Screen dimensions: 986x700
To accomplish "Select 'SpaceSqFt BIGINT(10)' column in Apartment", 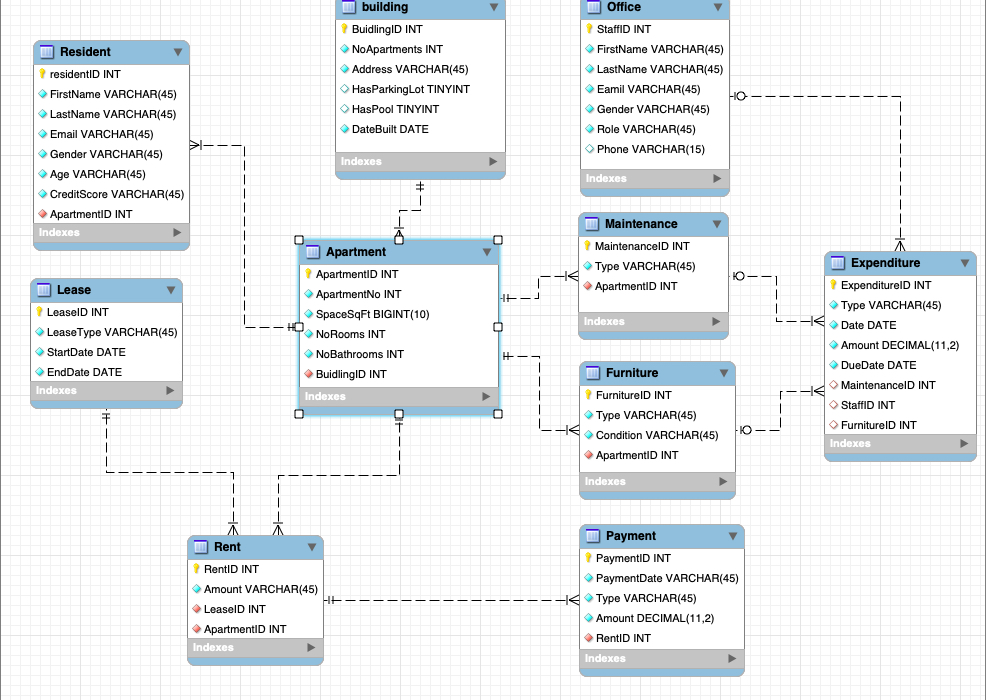I will click(399, 314).
